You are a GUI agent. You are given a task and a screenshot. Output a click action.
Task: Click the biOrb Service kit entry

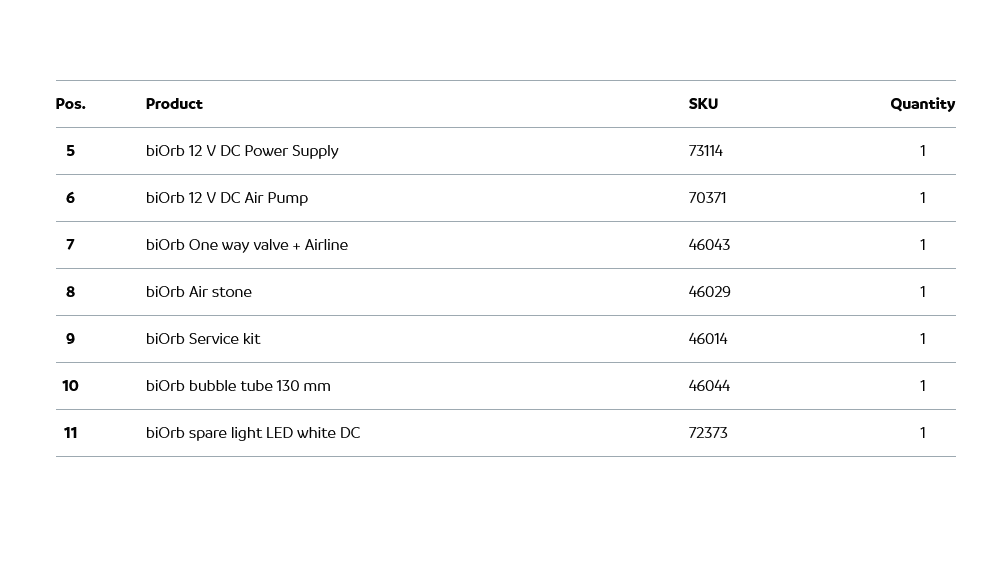[x=203, y=339]
